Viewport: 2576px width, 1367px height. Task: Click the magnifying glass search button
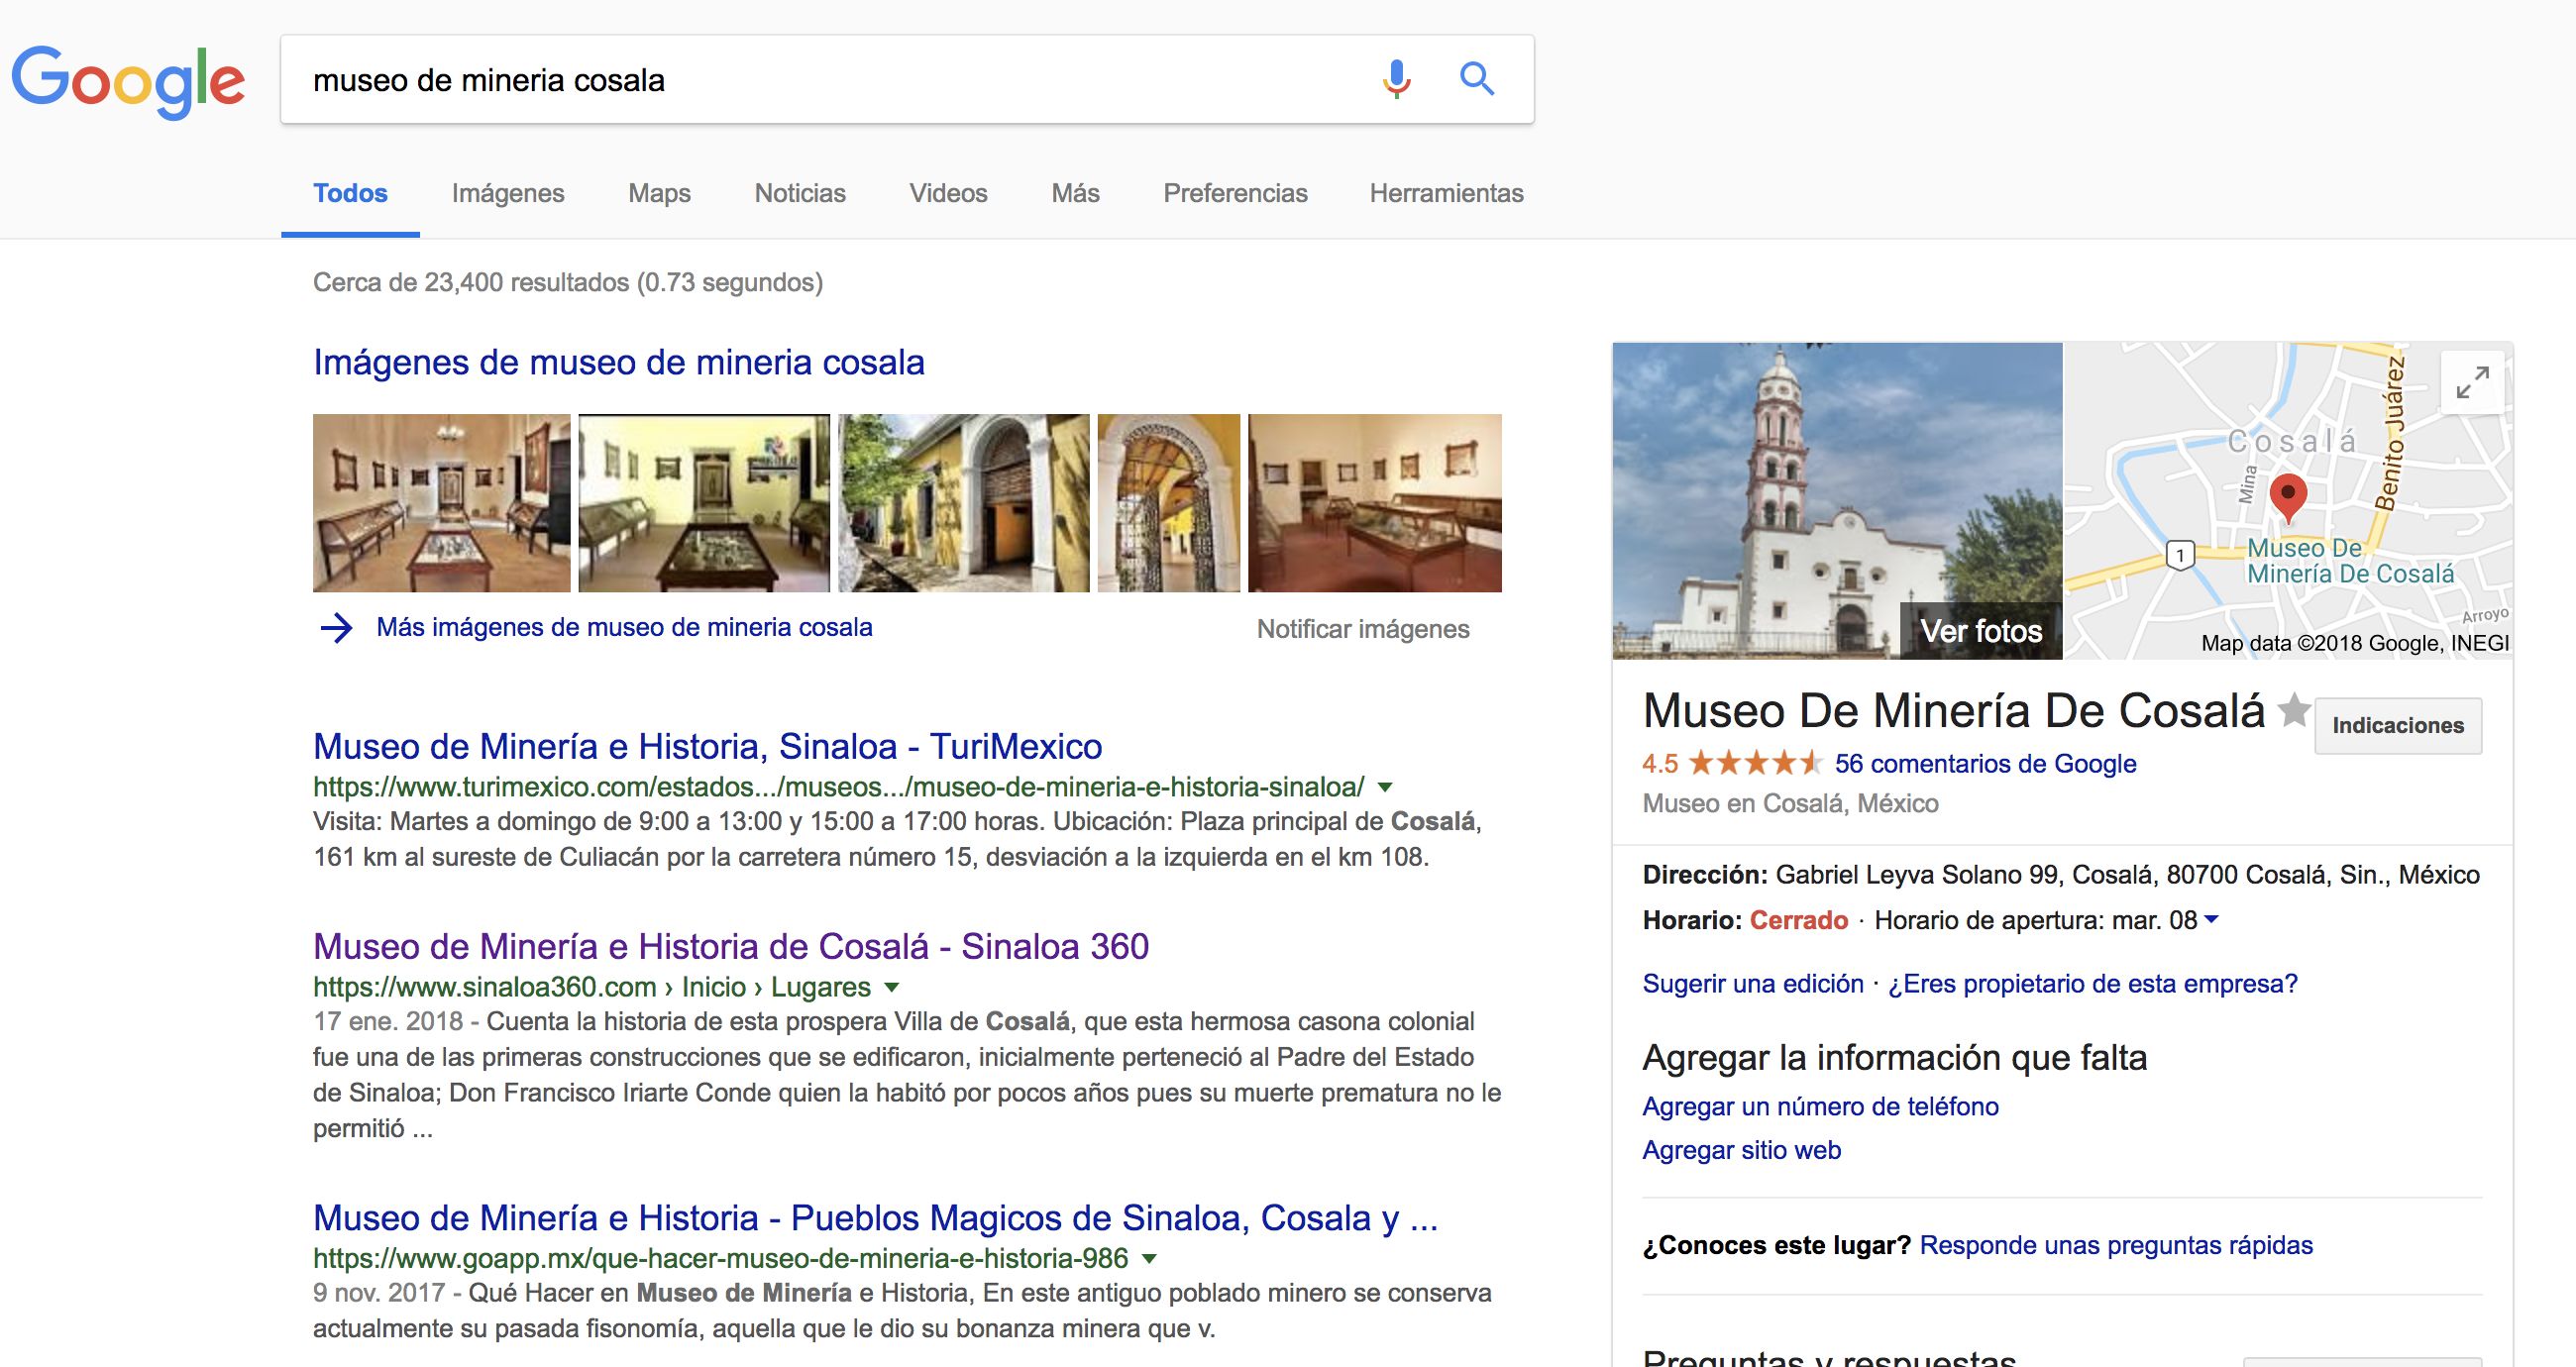(x=1477, y=78)
